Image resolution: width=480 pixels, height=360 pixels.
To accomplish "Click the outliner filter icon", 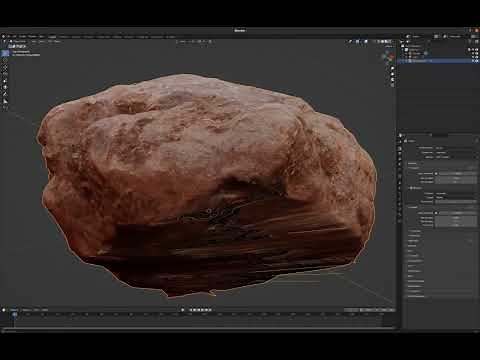I will (x=470, y=41).
